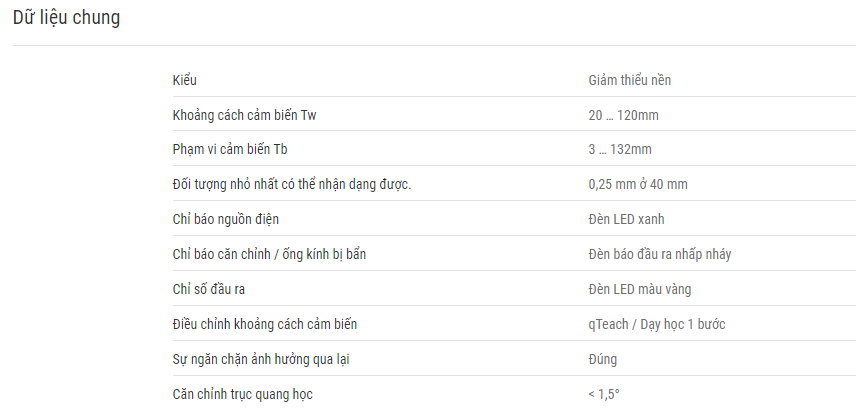
Task: Click the 'Đúng' value text
Action: pyautogui.click(x=603, y=359)
